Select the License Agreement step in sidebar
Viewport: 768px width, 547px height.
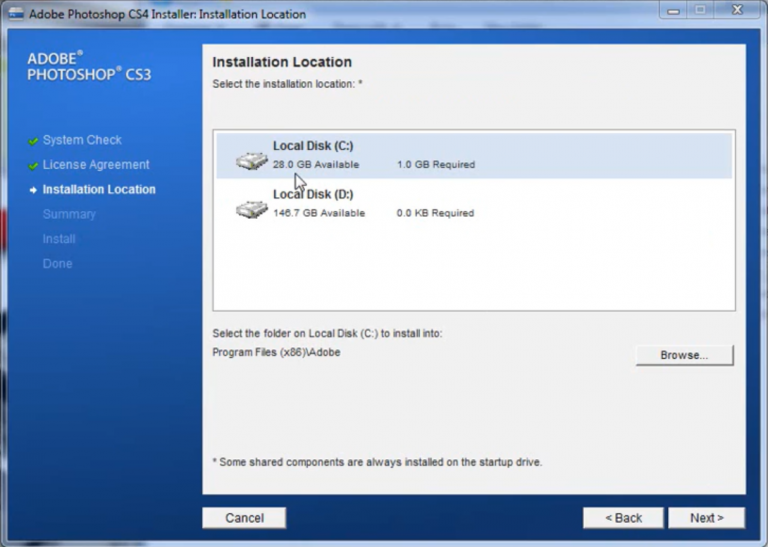point(96,165)
